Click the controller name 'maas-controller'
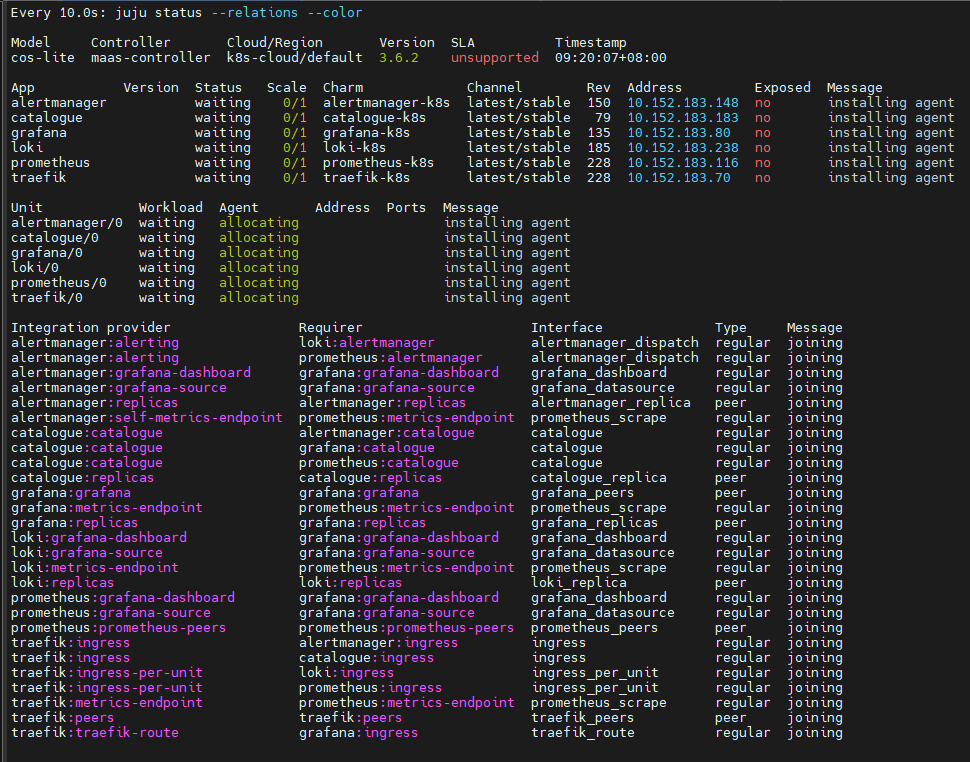This screenshot has width=970, height=762. click(x=150, y=58)
